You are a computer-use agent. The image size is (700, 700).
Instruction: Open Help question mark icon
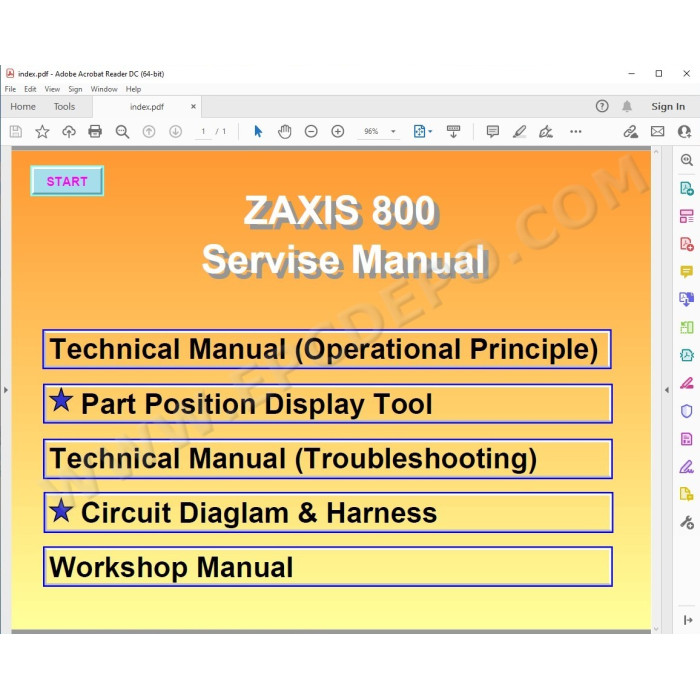(x=602, y=106)
